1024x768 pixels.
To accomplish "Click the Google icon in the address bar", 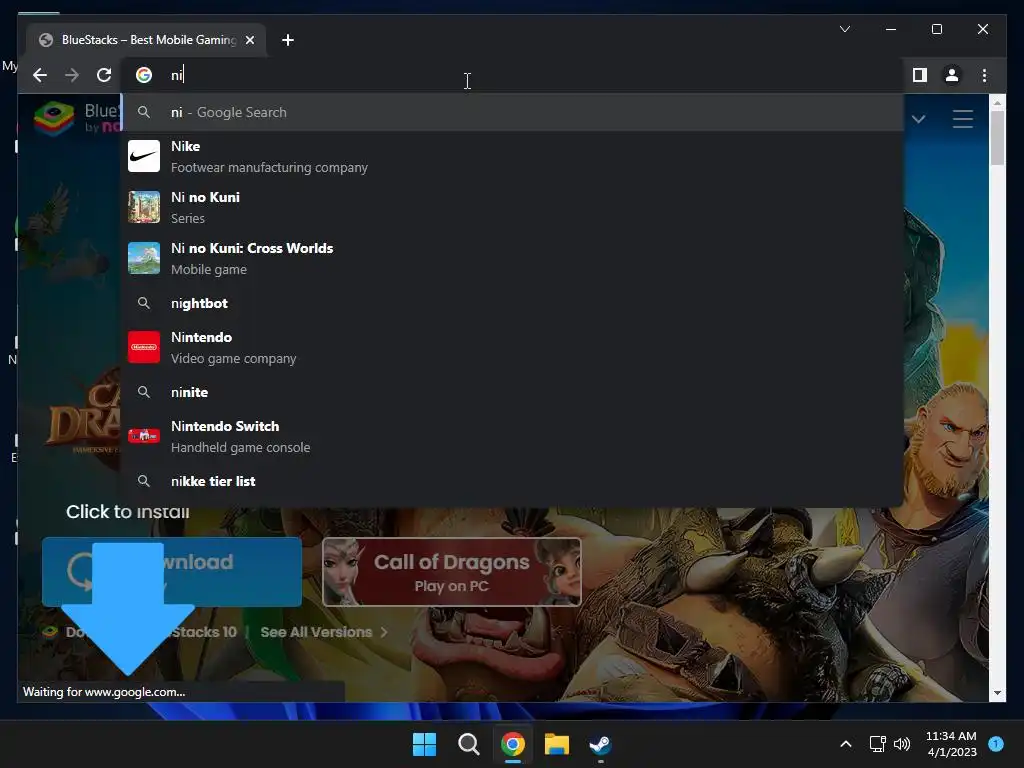I will 144,75.
